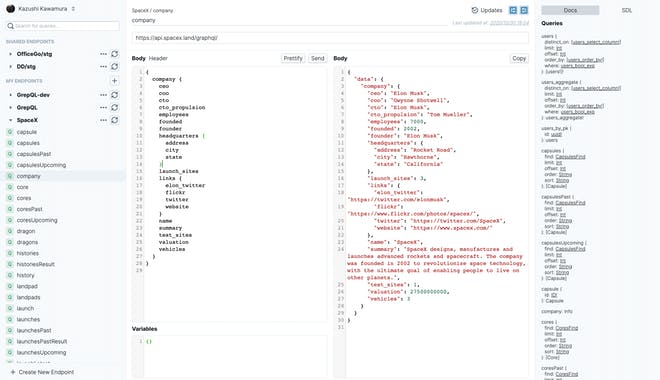The width and height of the screenshot is (660, 380).
Task: Refresh the DD/stg endpoint
Action: 114,66
